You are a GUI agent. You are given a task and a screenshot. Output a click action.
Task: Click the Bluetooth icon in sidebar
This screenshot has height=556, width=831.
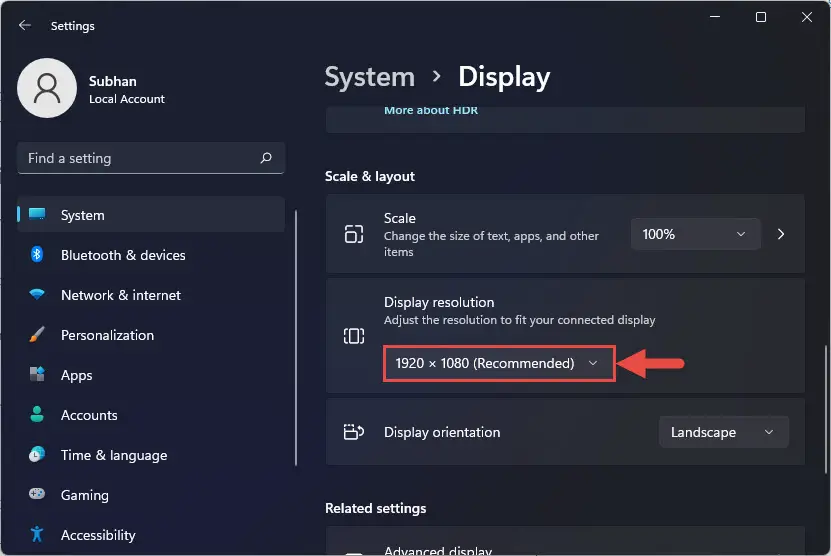pos(37,254)
